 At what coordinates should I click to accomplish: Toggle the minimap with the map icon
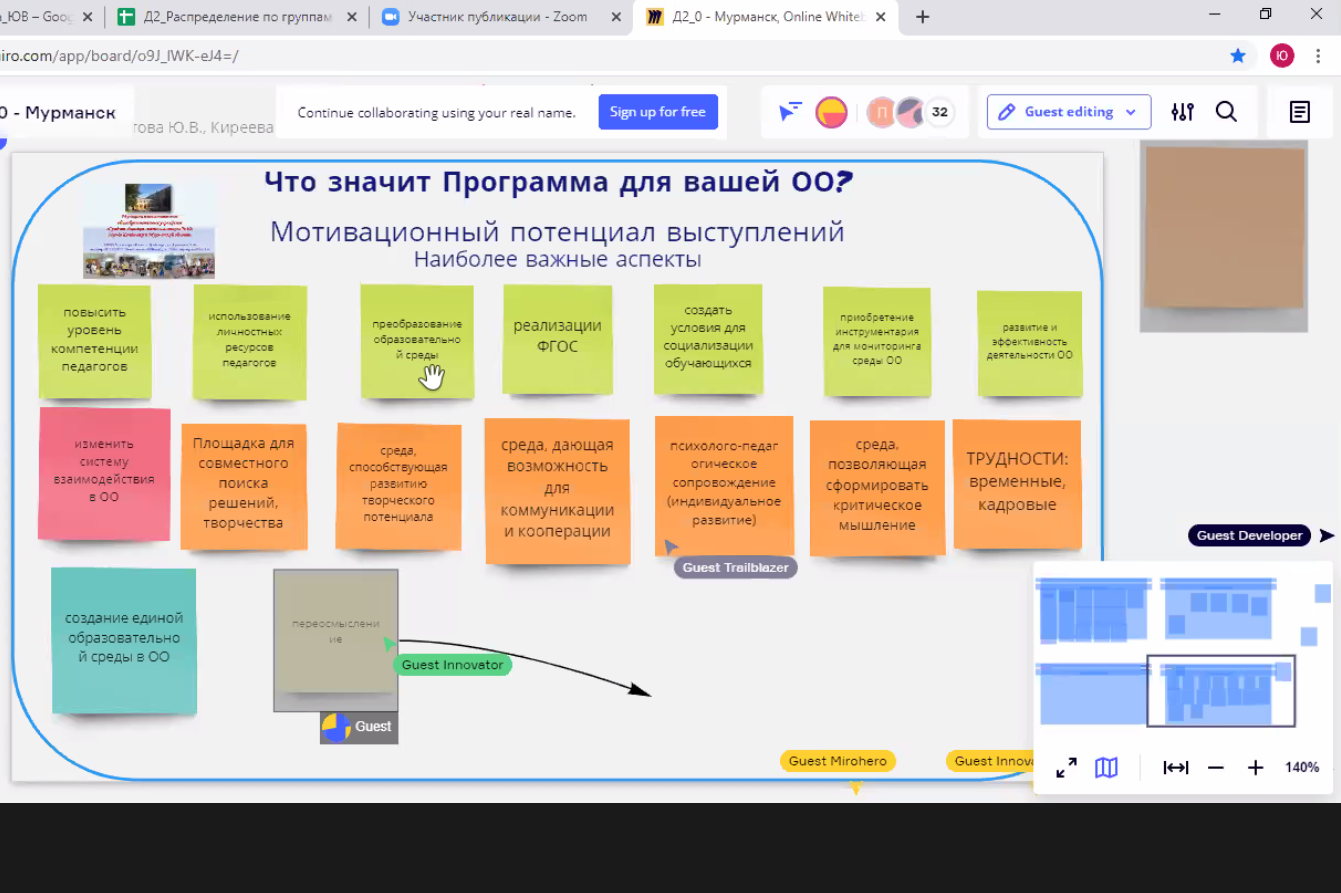1106,768
